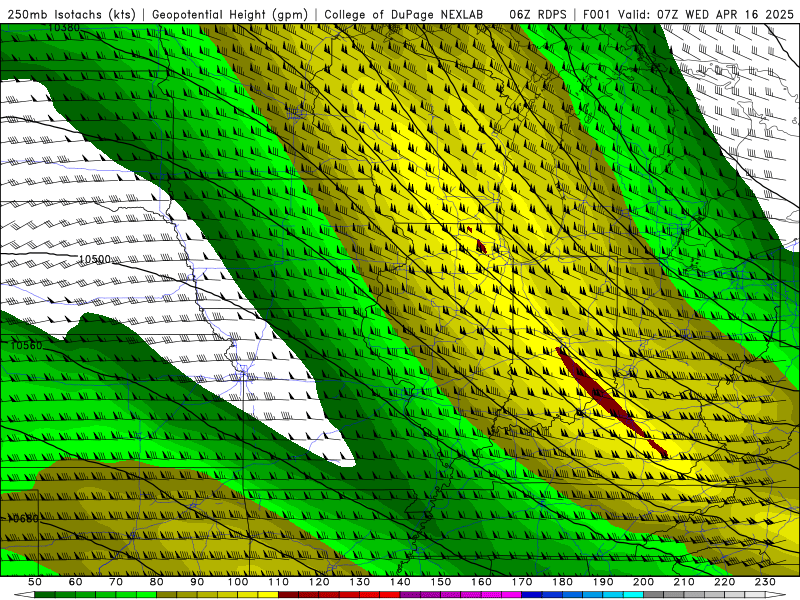
Task: Click the "06Z RDPS" model run label
Action: pyautogui.click(x=538, y=15)
